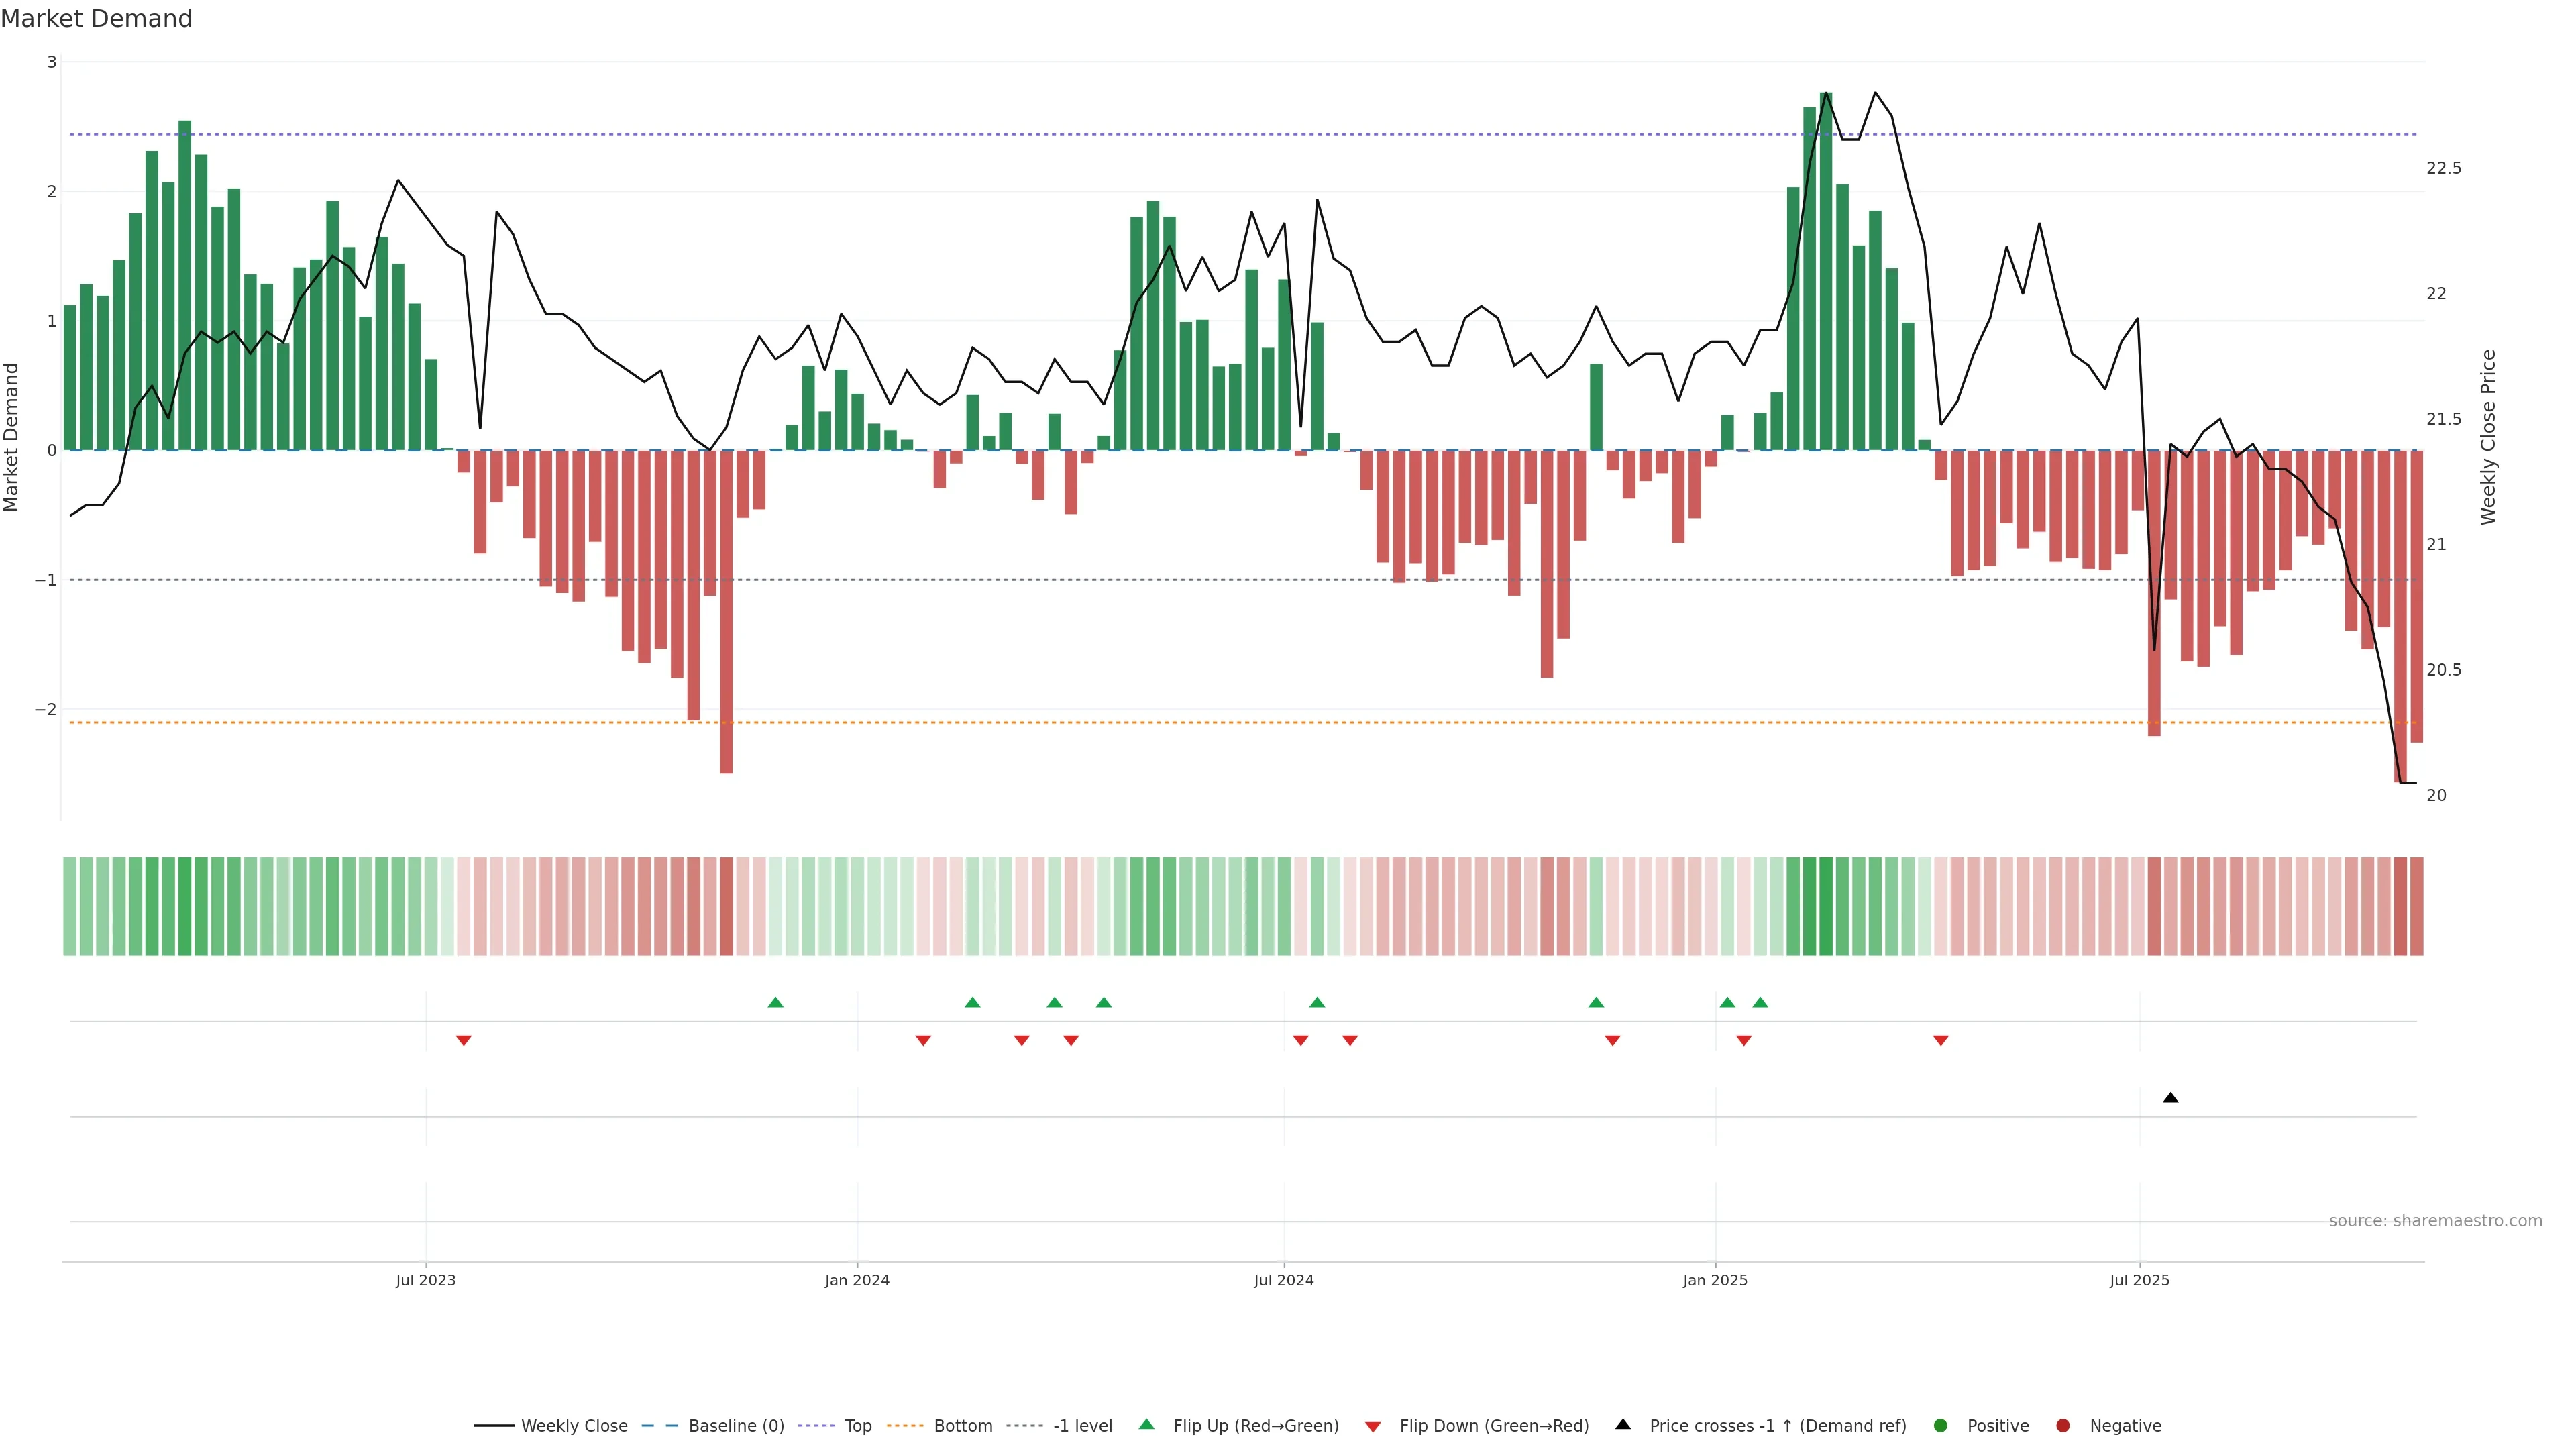
Task: Click the black Price crosses -1 legend triangle
Action: point(1623,1425)
